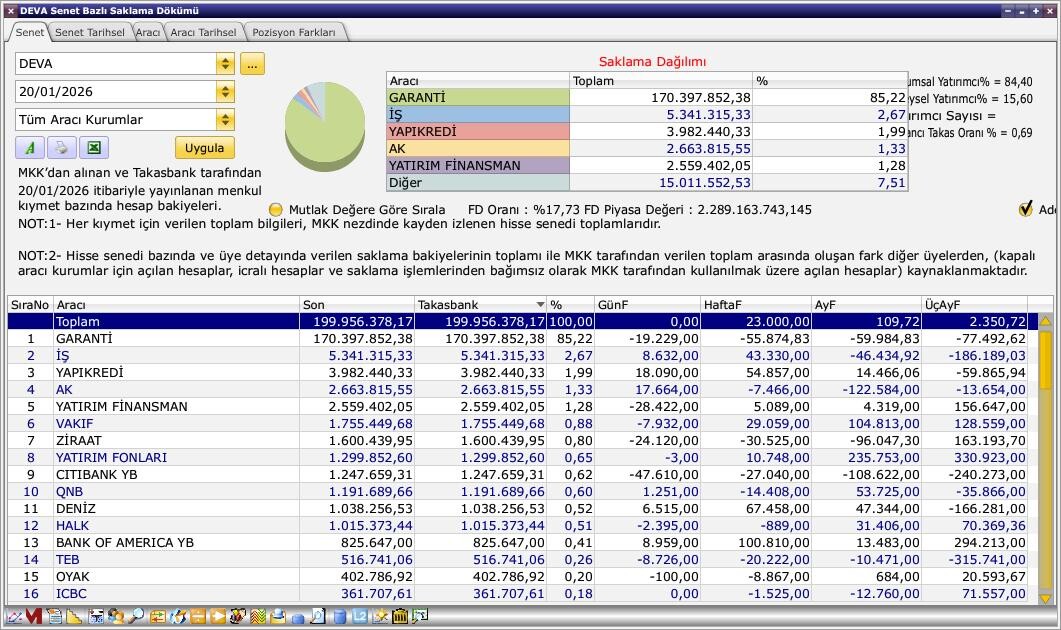Click the red M icon in bottom toolbar

tap(34, 617)
